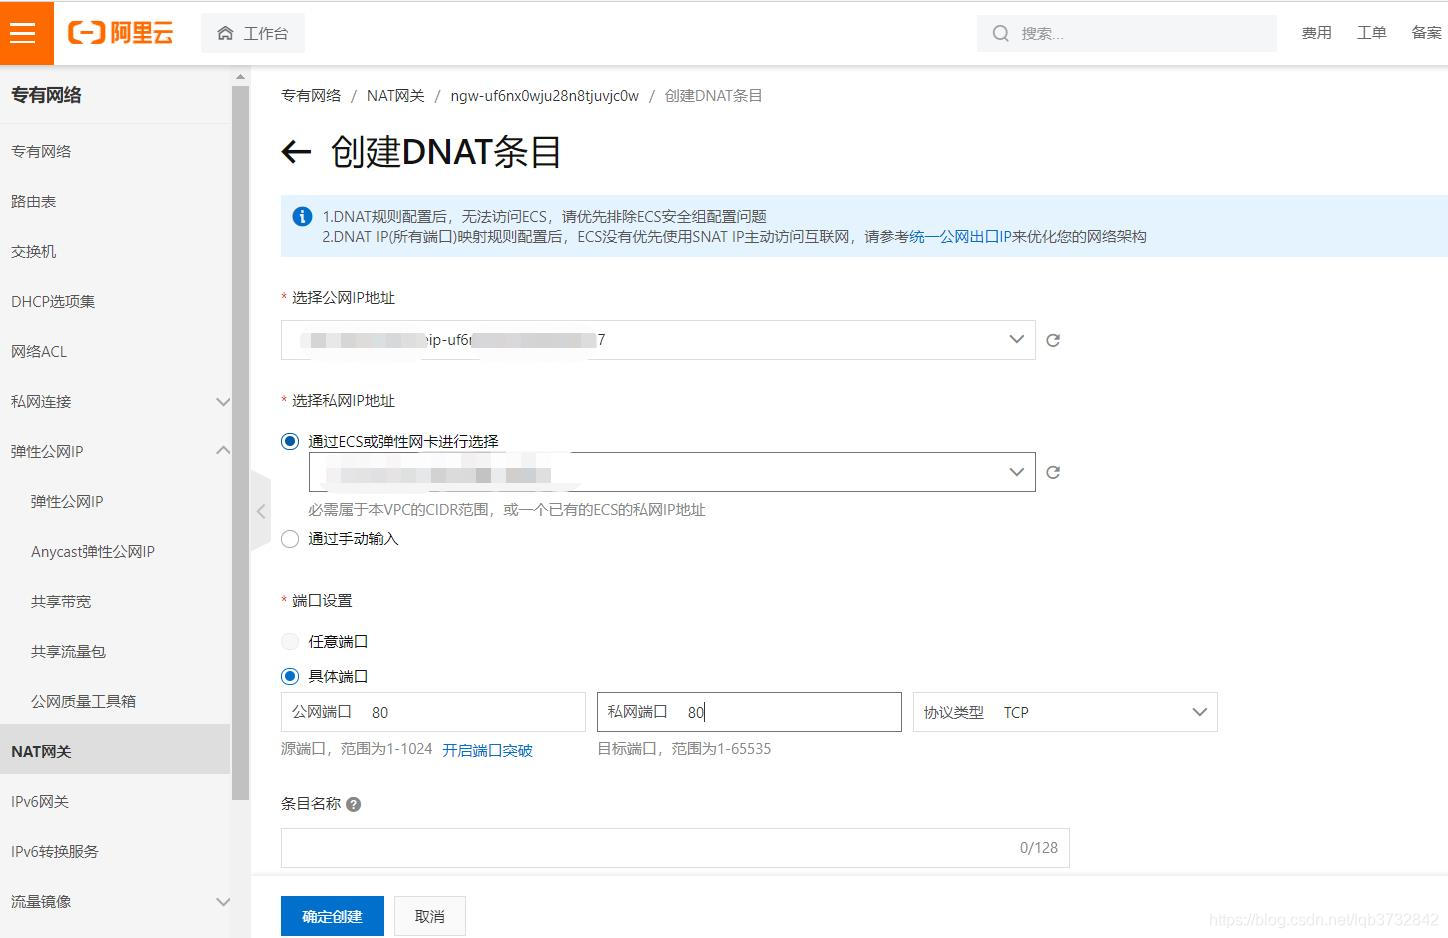Screen dimensions: 1448x938
Task: Click the 公网端口 input field
Action: point(433,712)
